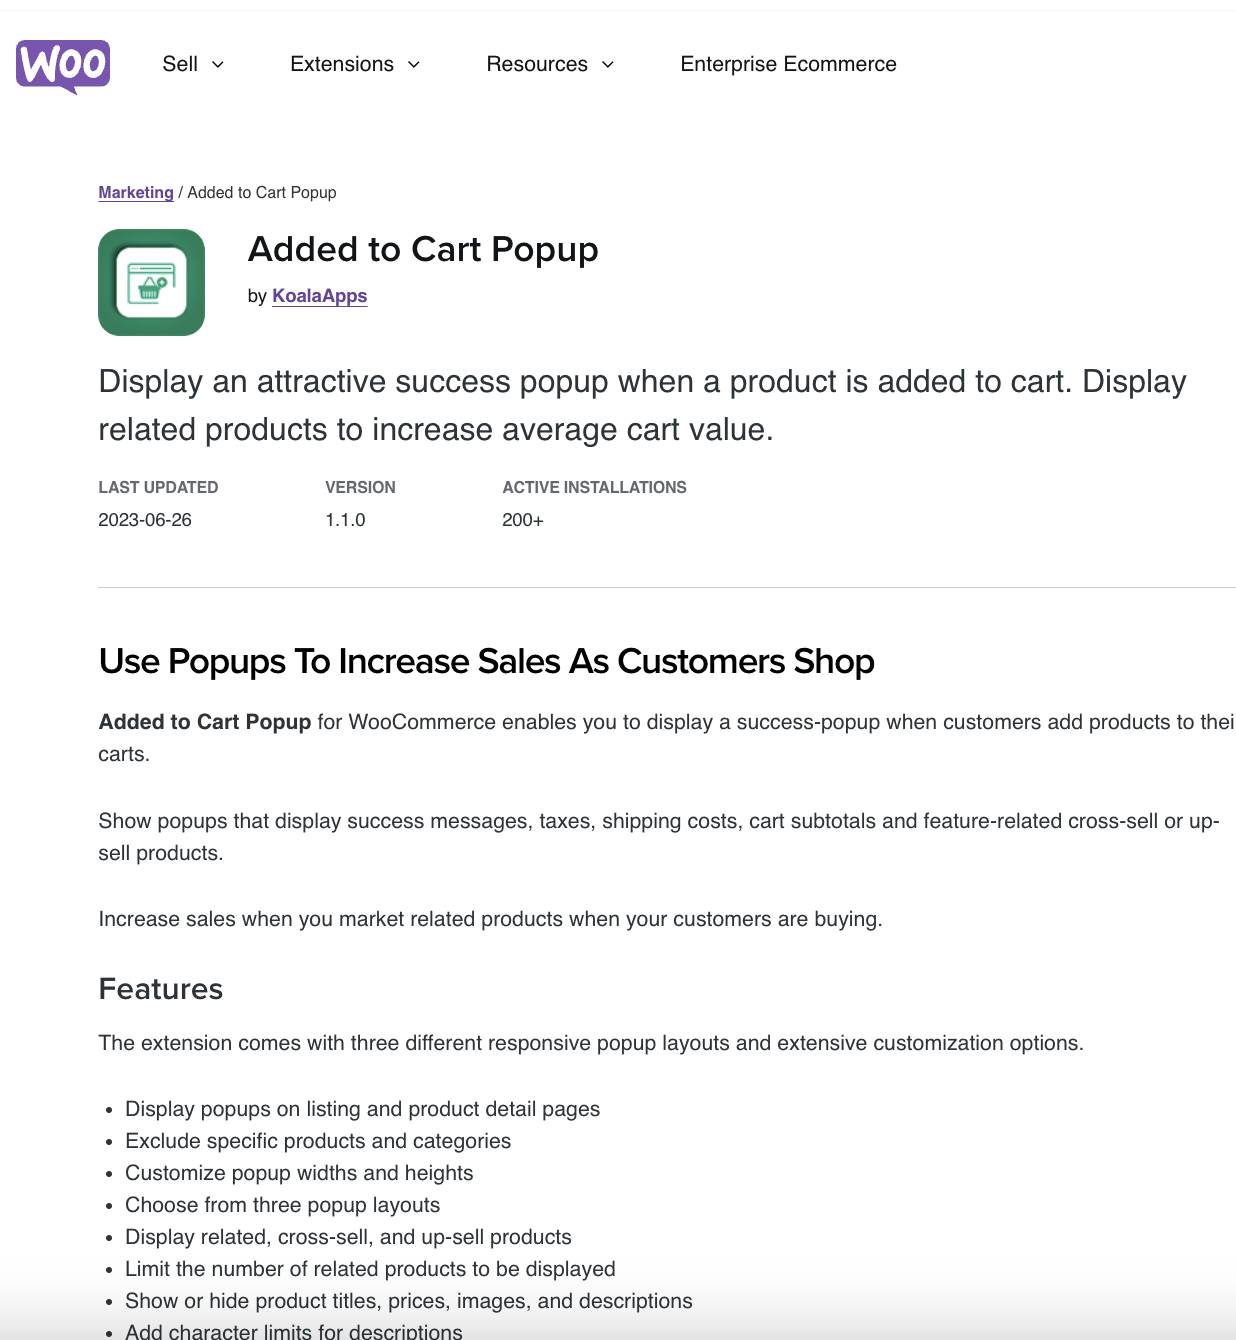Open the Resources menu
1236x1340 pixels.
tap(536, 64)
